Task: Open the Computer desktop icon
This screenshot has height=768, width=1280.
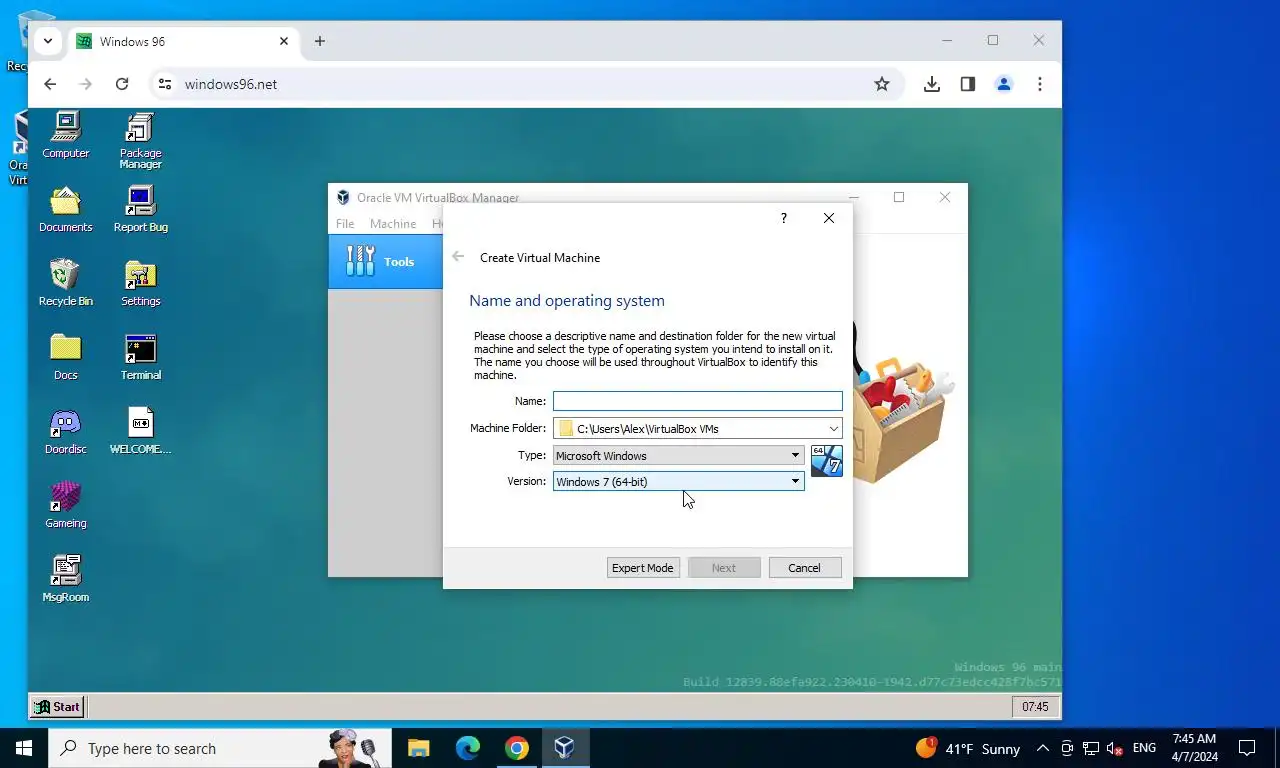Action: click(65, 135)
